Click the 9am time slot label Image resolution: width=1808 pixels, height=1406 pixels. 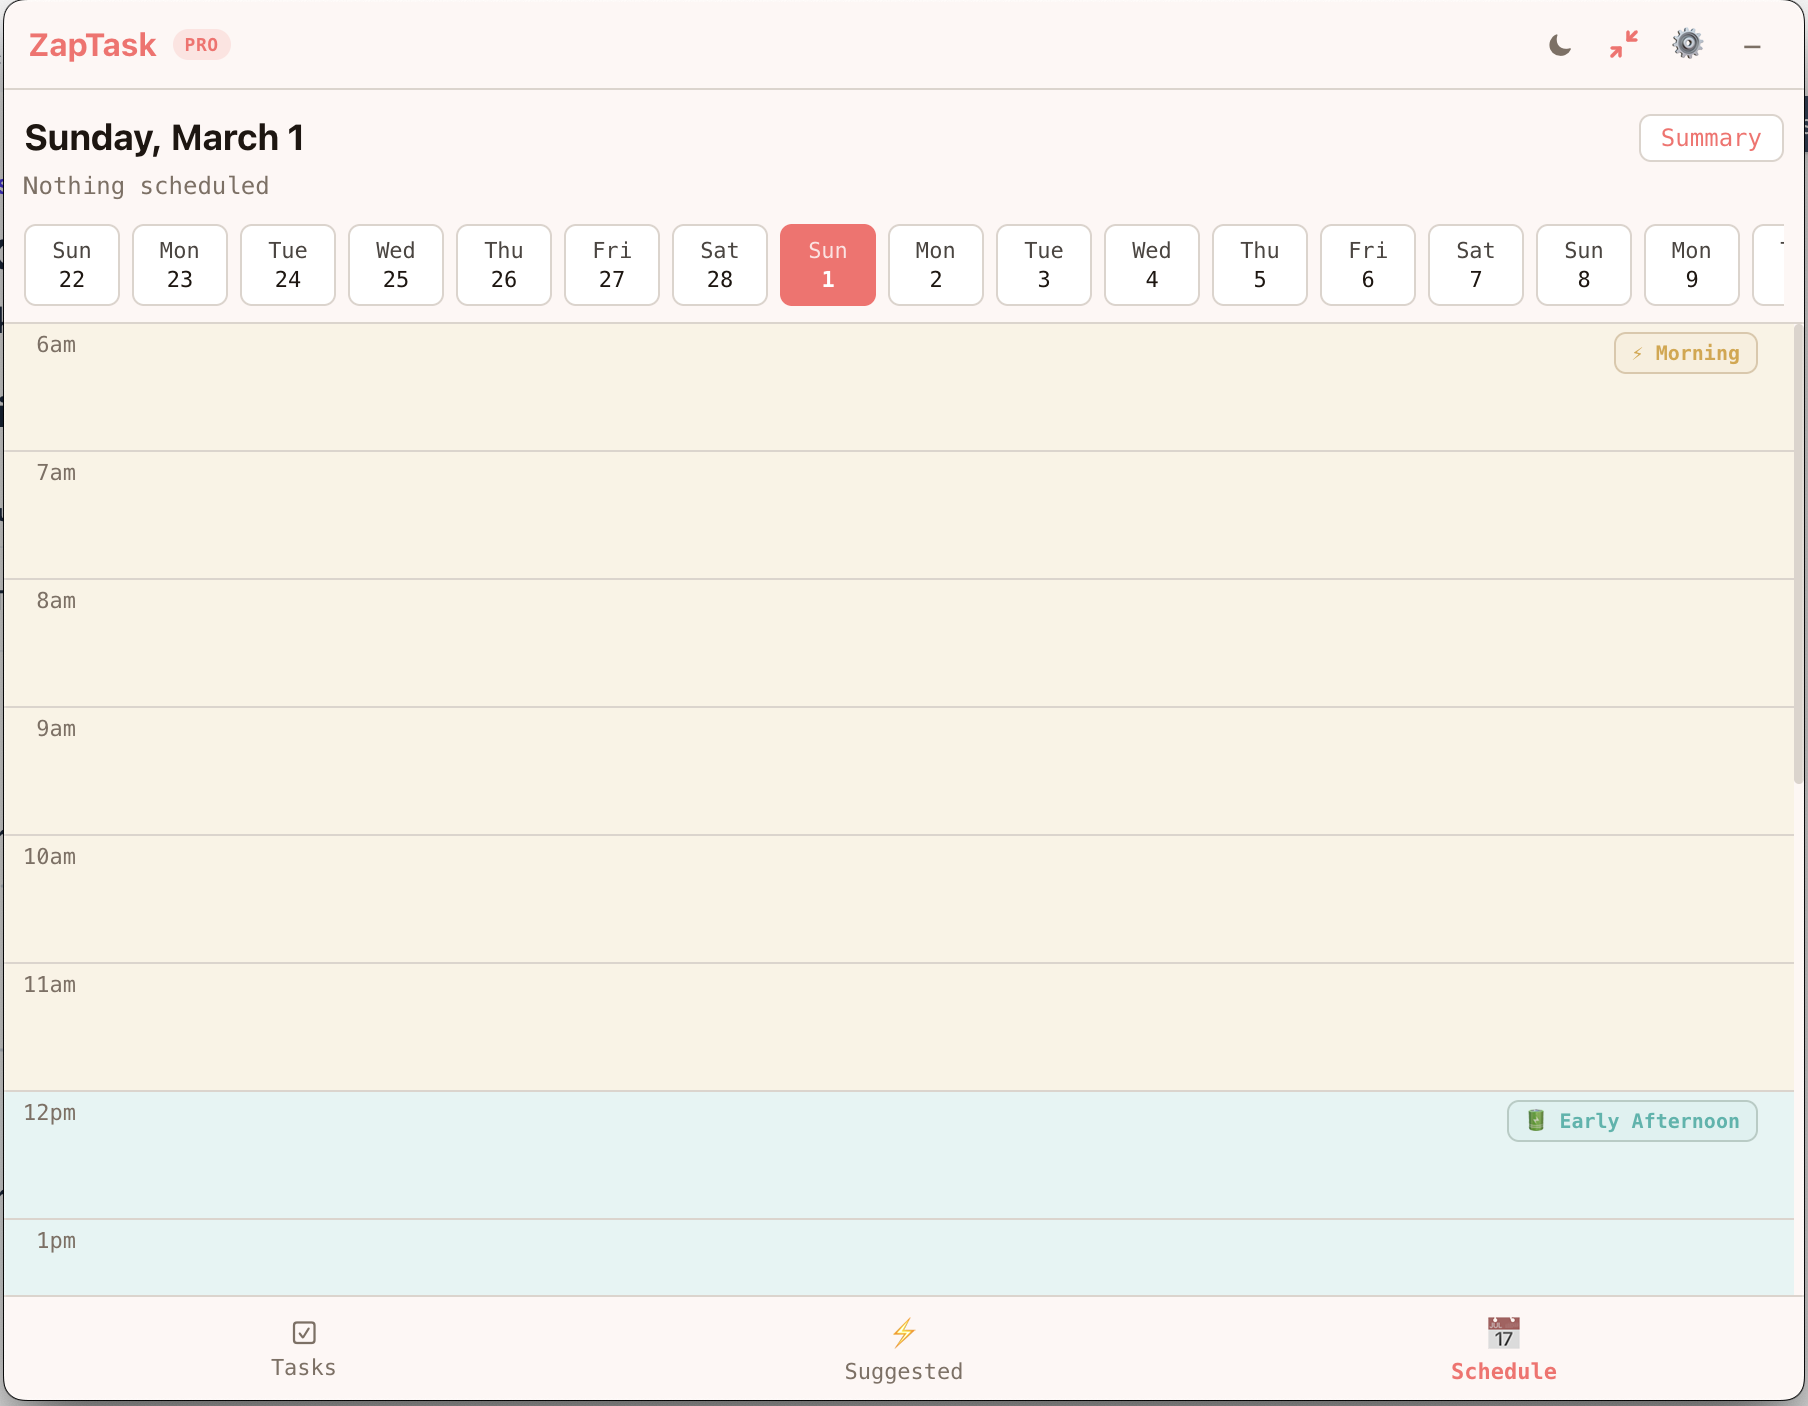click(x=56, y=729)
